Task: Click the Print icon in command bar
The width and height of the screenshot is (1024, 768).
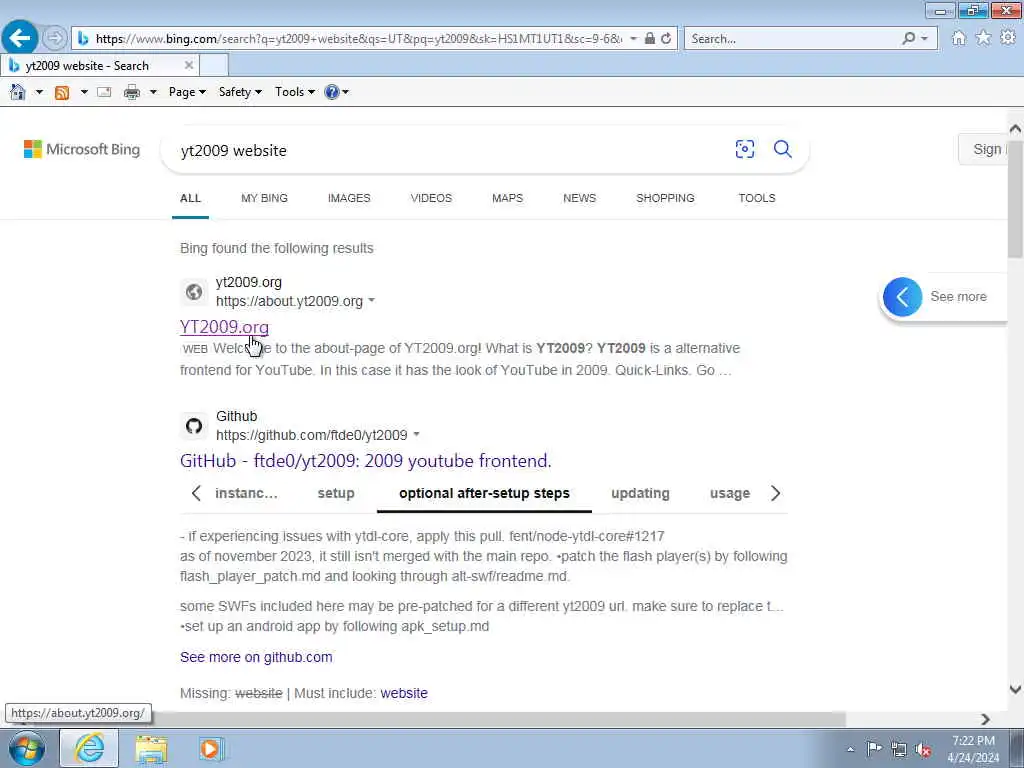Action: [132, 92]
